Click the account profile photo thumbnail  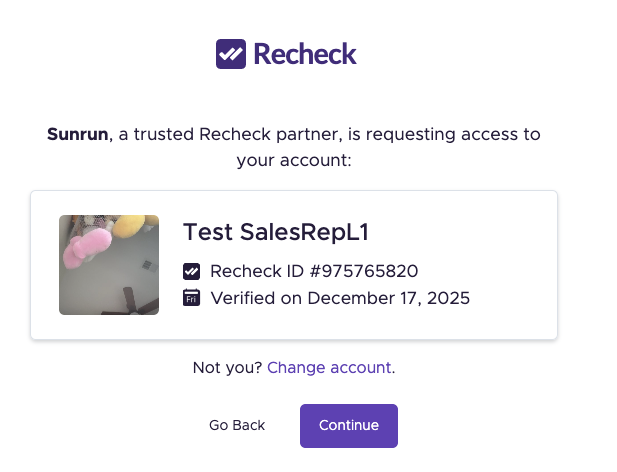click(109, 265)
